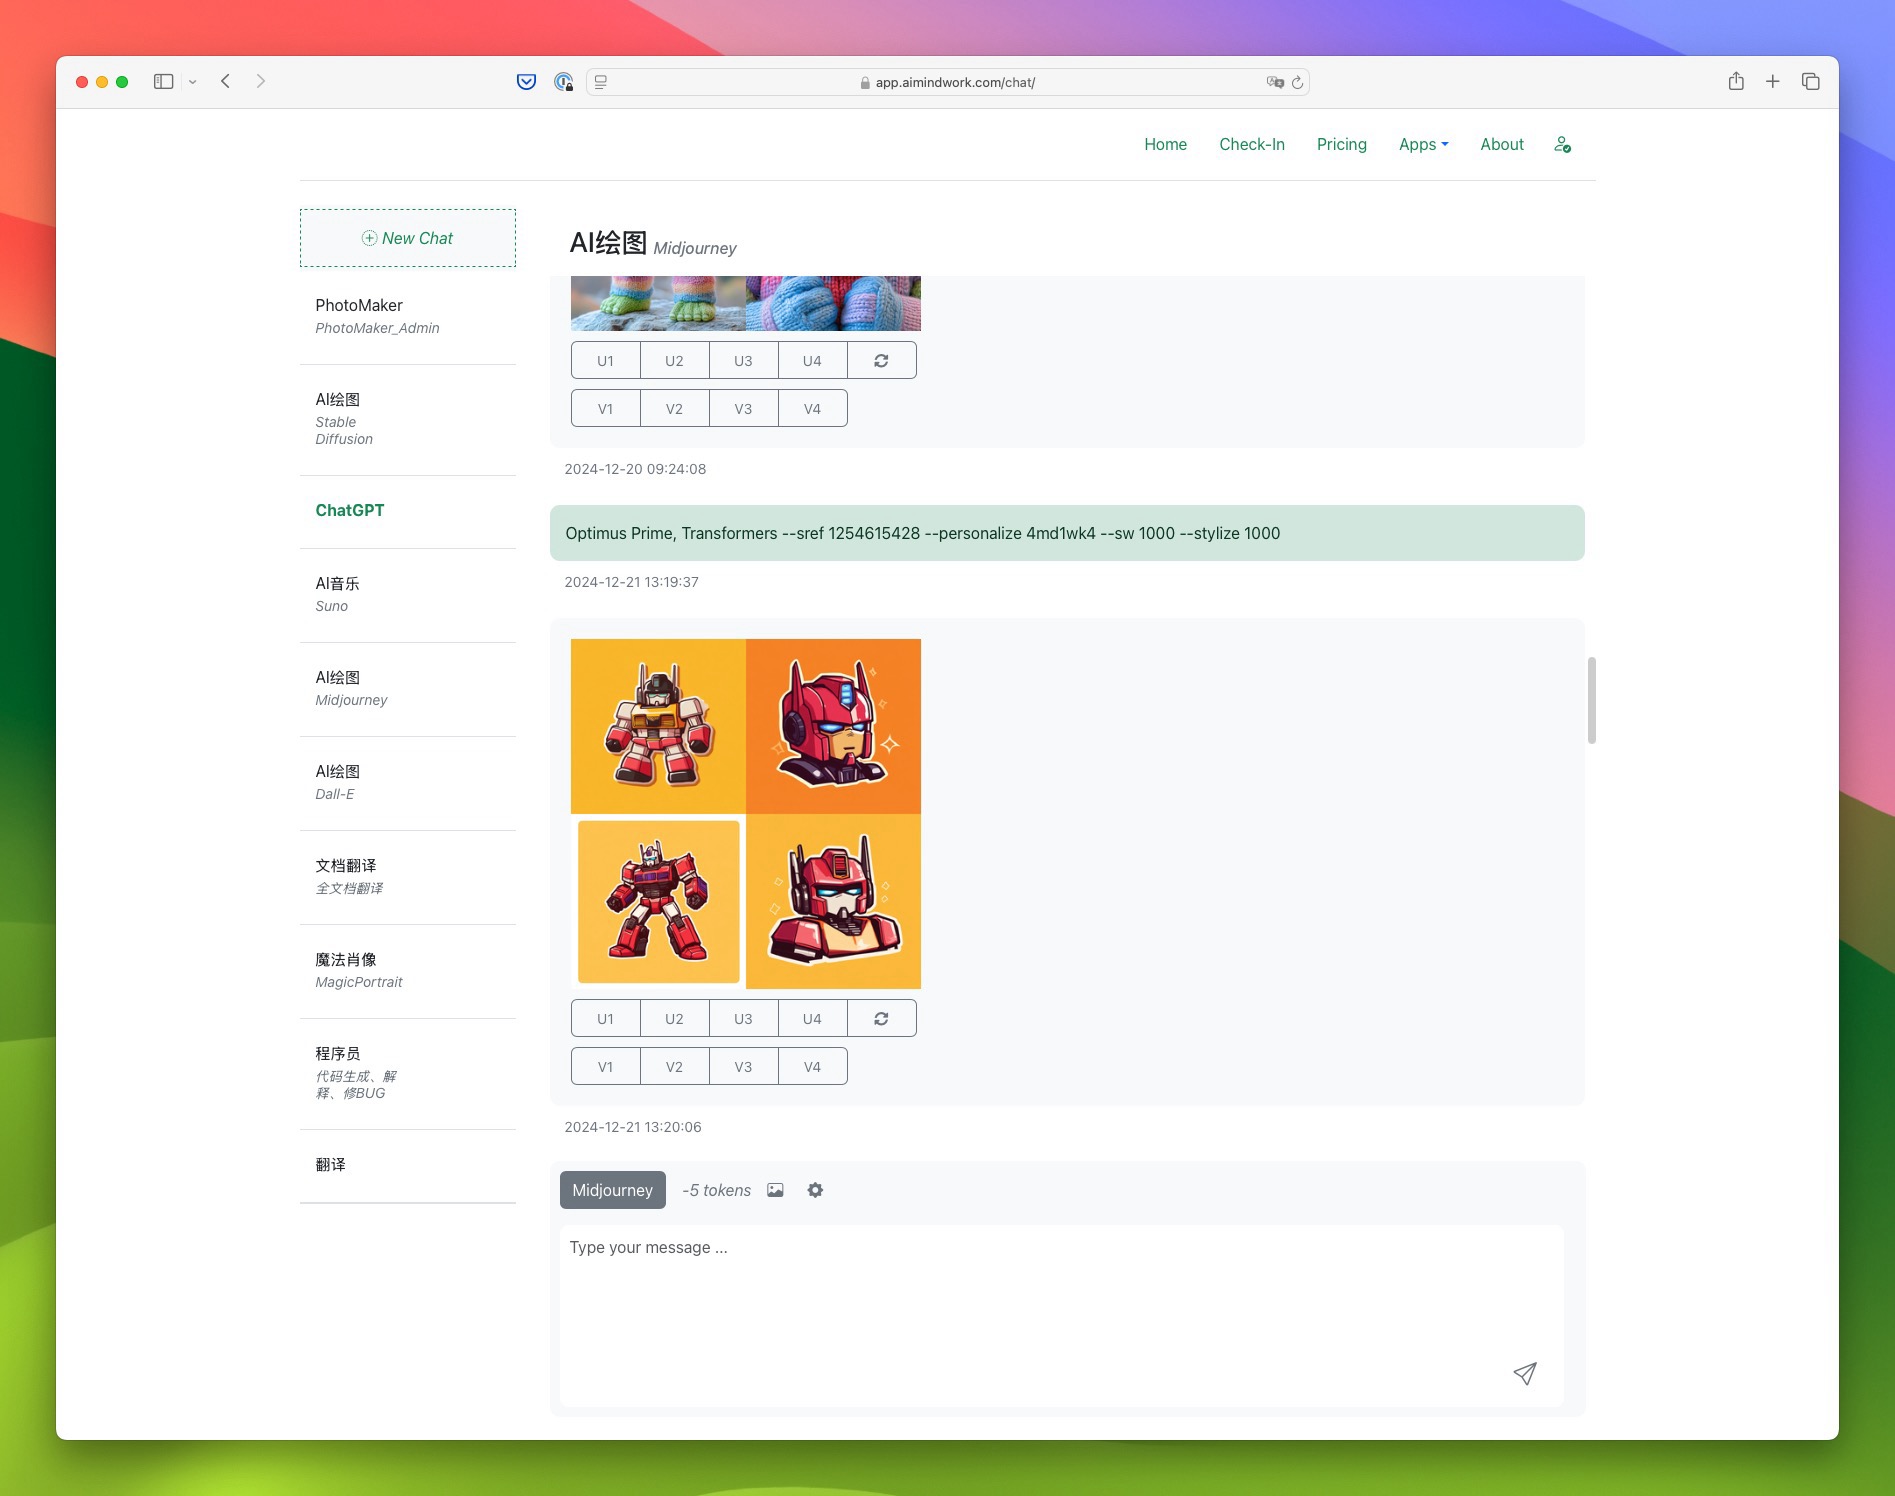Open the About nav link
This screenshot has height=1496, width=1895.
(x=1502, y=144)
